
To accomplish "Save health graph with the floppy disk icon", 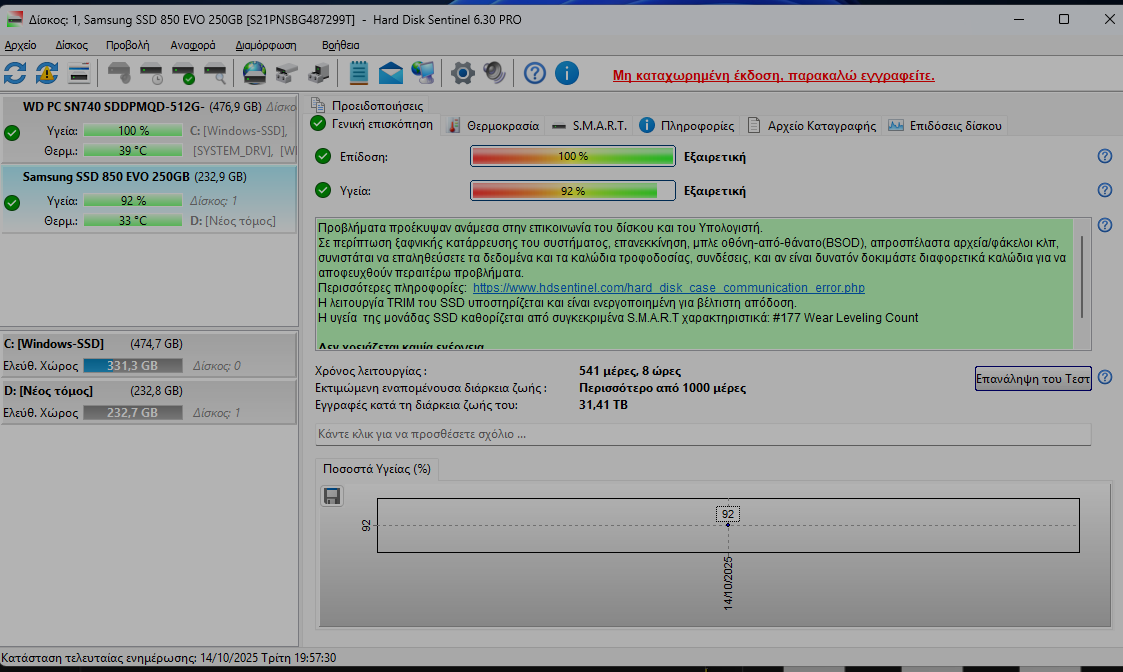I will coord(332,496).
